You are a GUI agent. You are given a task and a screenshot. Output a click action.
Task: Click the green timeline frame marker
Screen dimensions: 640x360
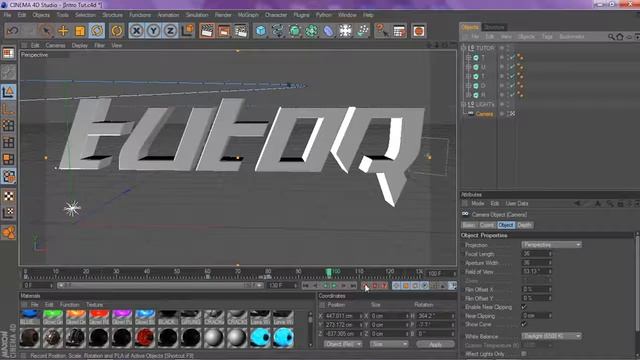tap(329, 272)
